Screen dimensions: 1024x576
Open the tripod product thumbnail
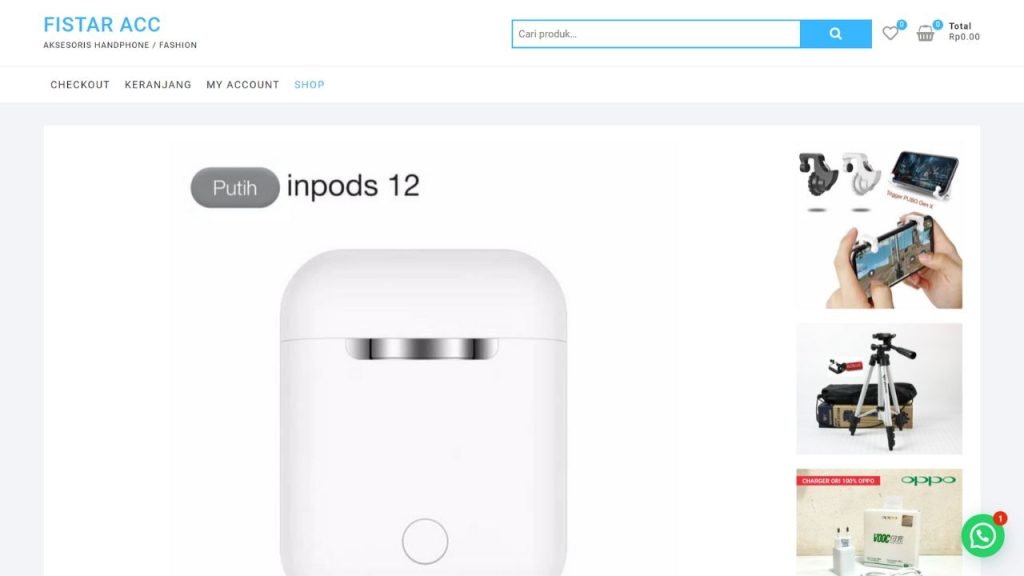pos(879,389)
